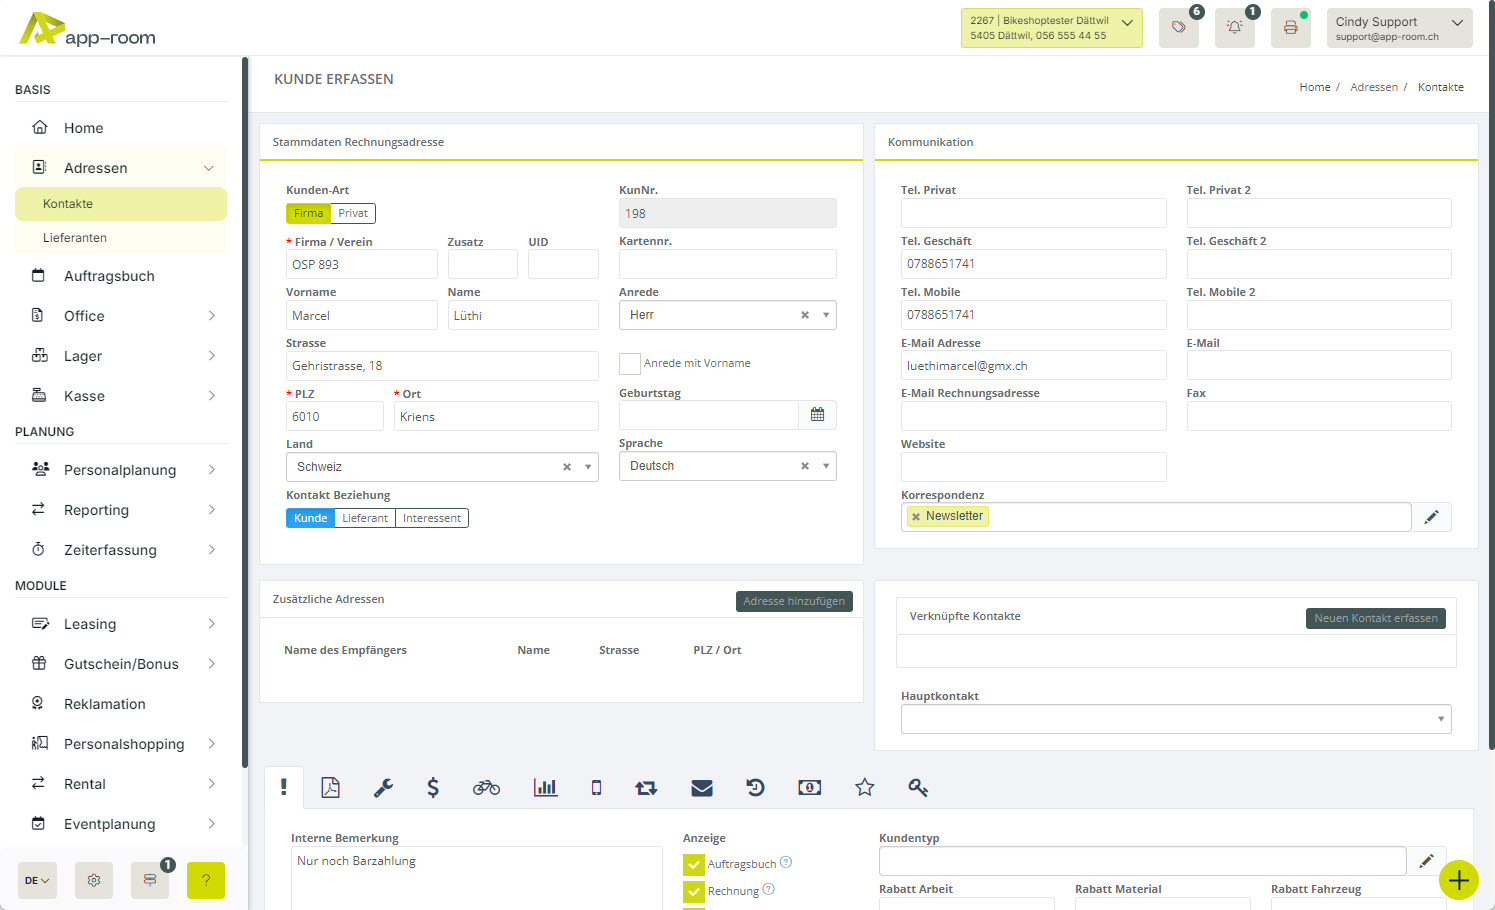Edit Korrespondenz with the pencil icon

click(x=1431, y=517)
